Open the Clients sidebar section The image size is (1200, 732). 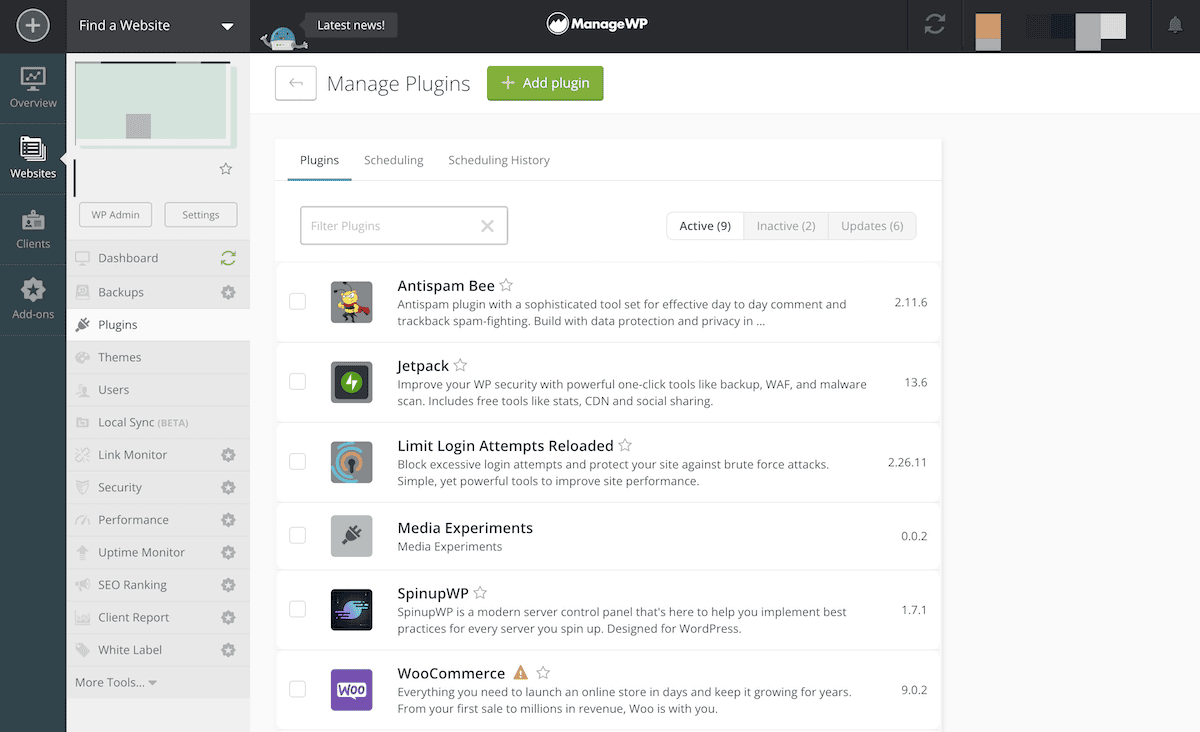tap(33, 229)
